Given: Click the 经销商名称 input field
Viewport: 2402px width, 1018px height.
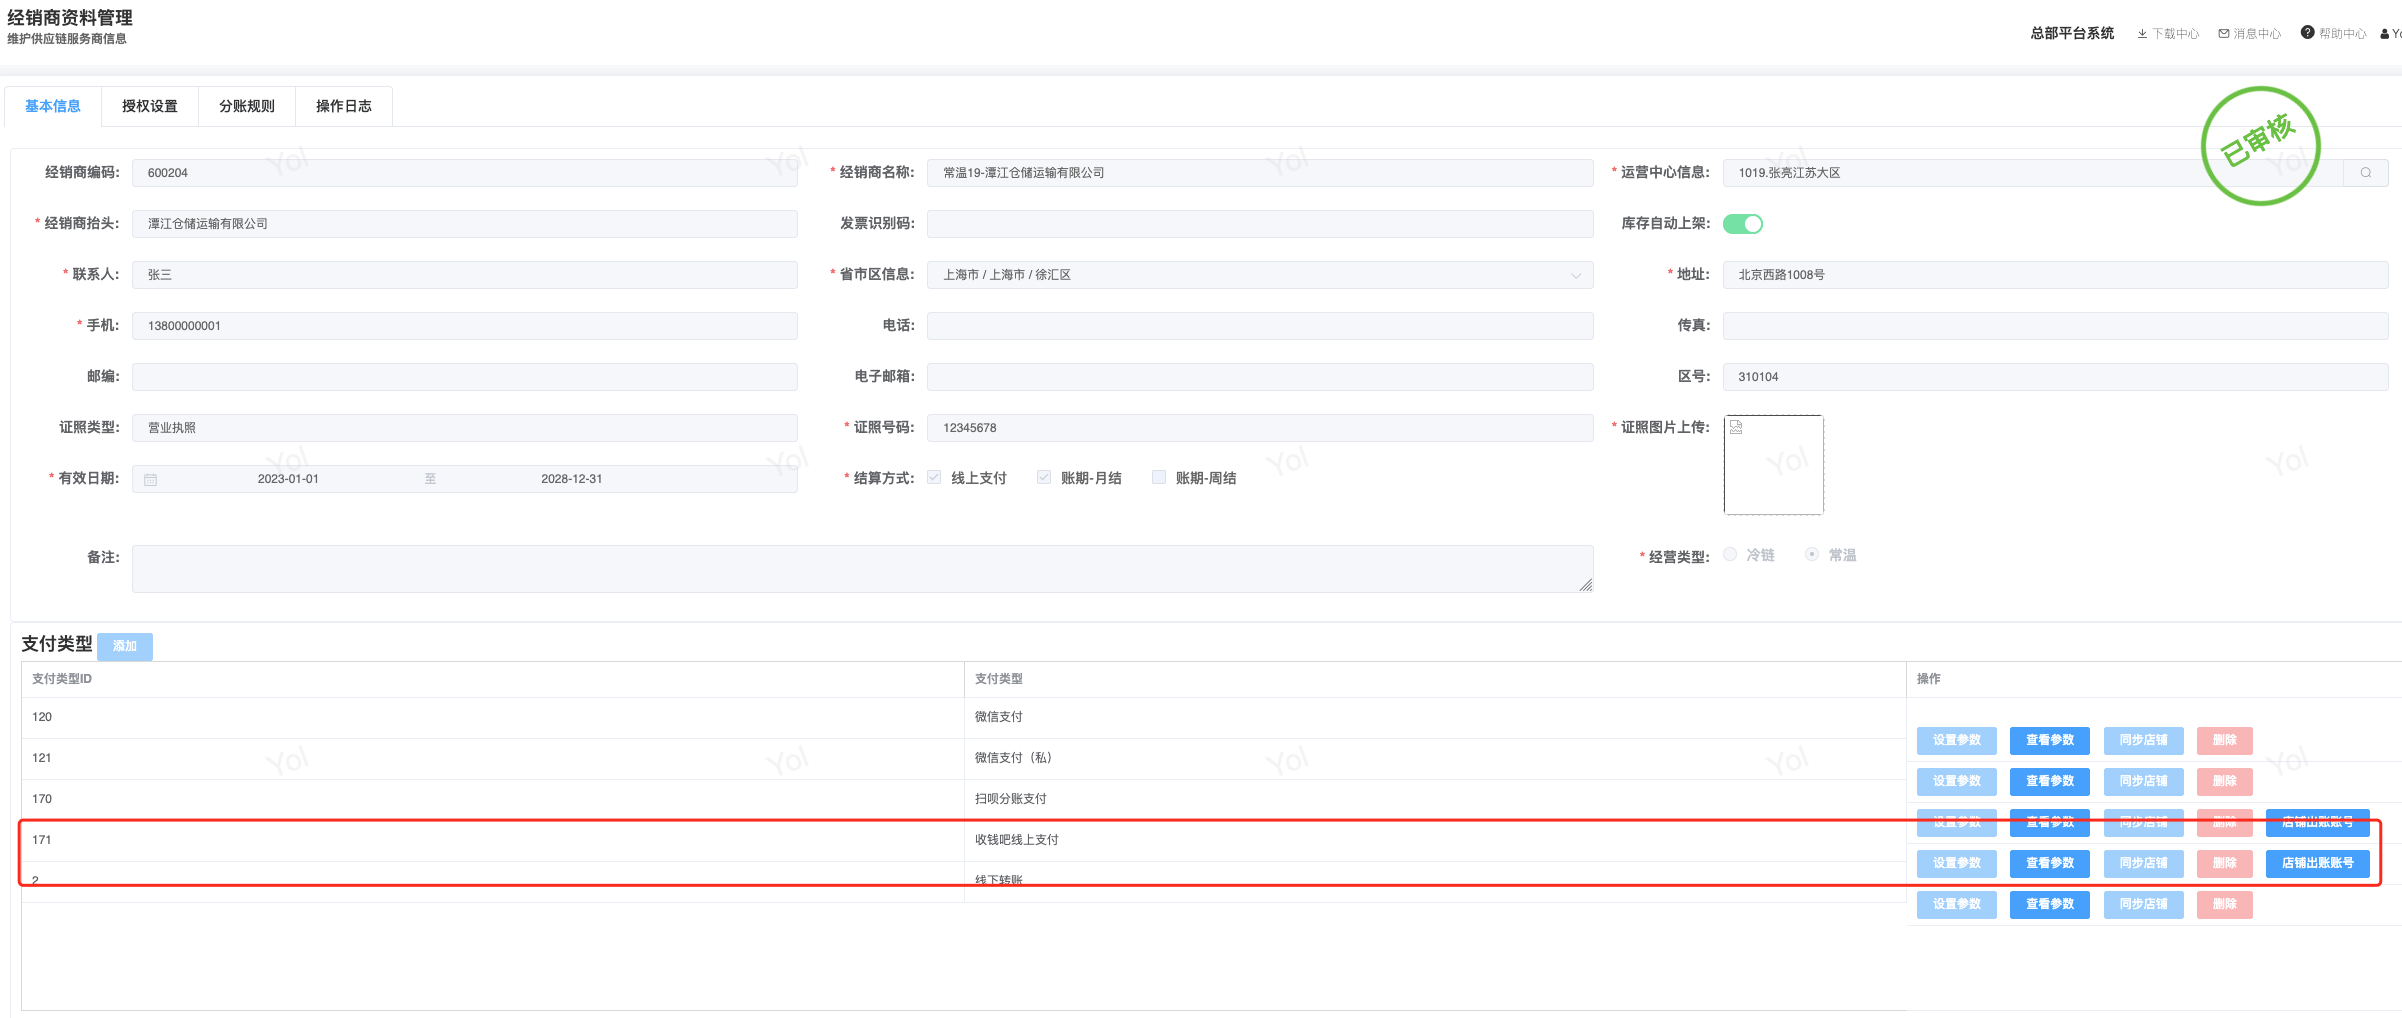Looking at the screenshot, I should [x=1260, y=173].
